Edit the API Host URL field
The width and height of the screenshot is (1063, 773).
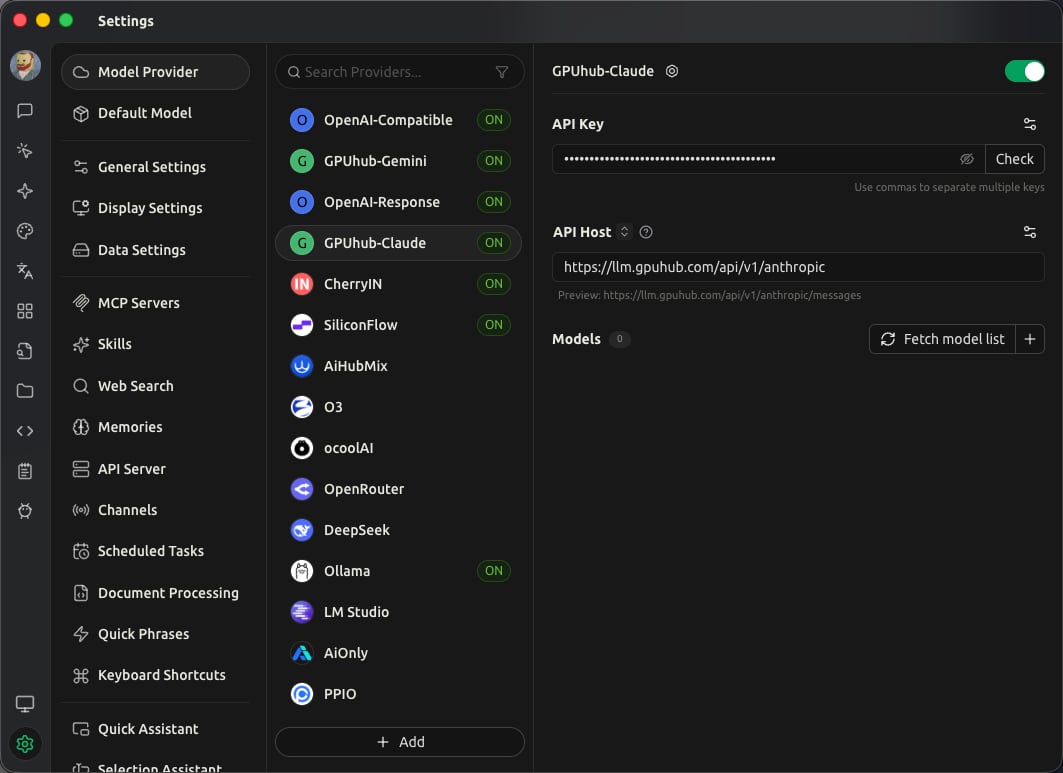pos(798,267)
